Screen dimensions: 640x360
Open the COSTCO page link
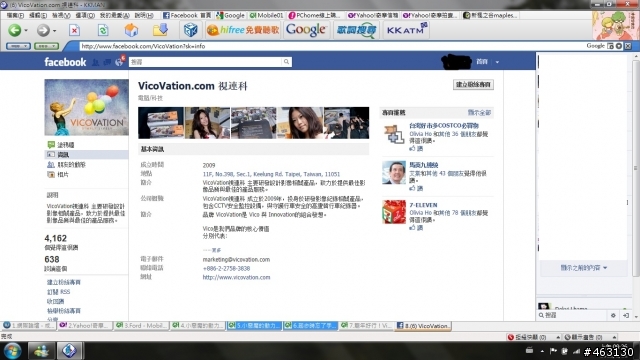point(444,126)
